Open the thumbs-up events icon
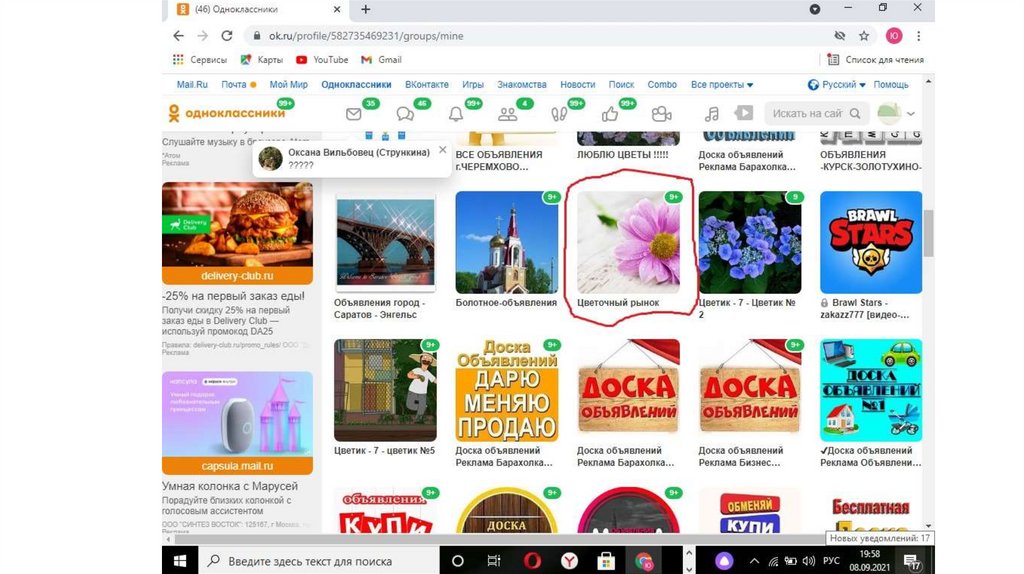The image size is (1024, 574). 610,114
